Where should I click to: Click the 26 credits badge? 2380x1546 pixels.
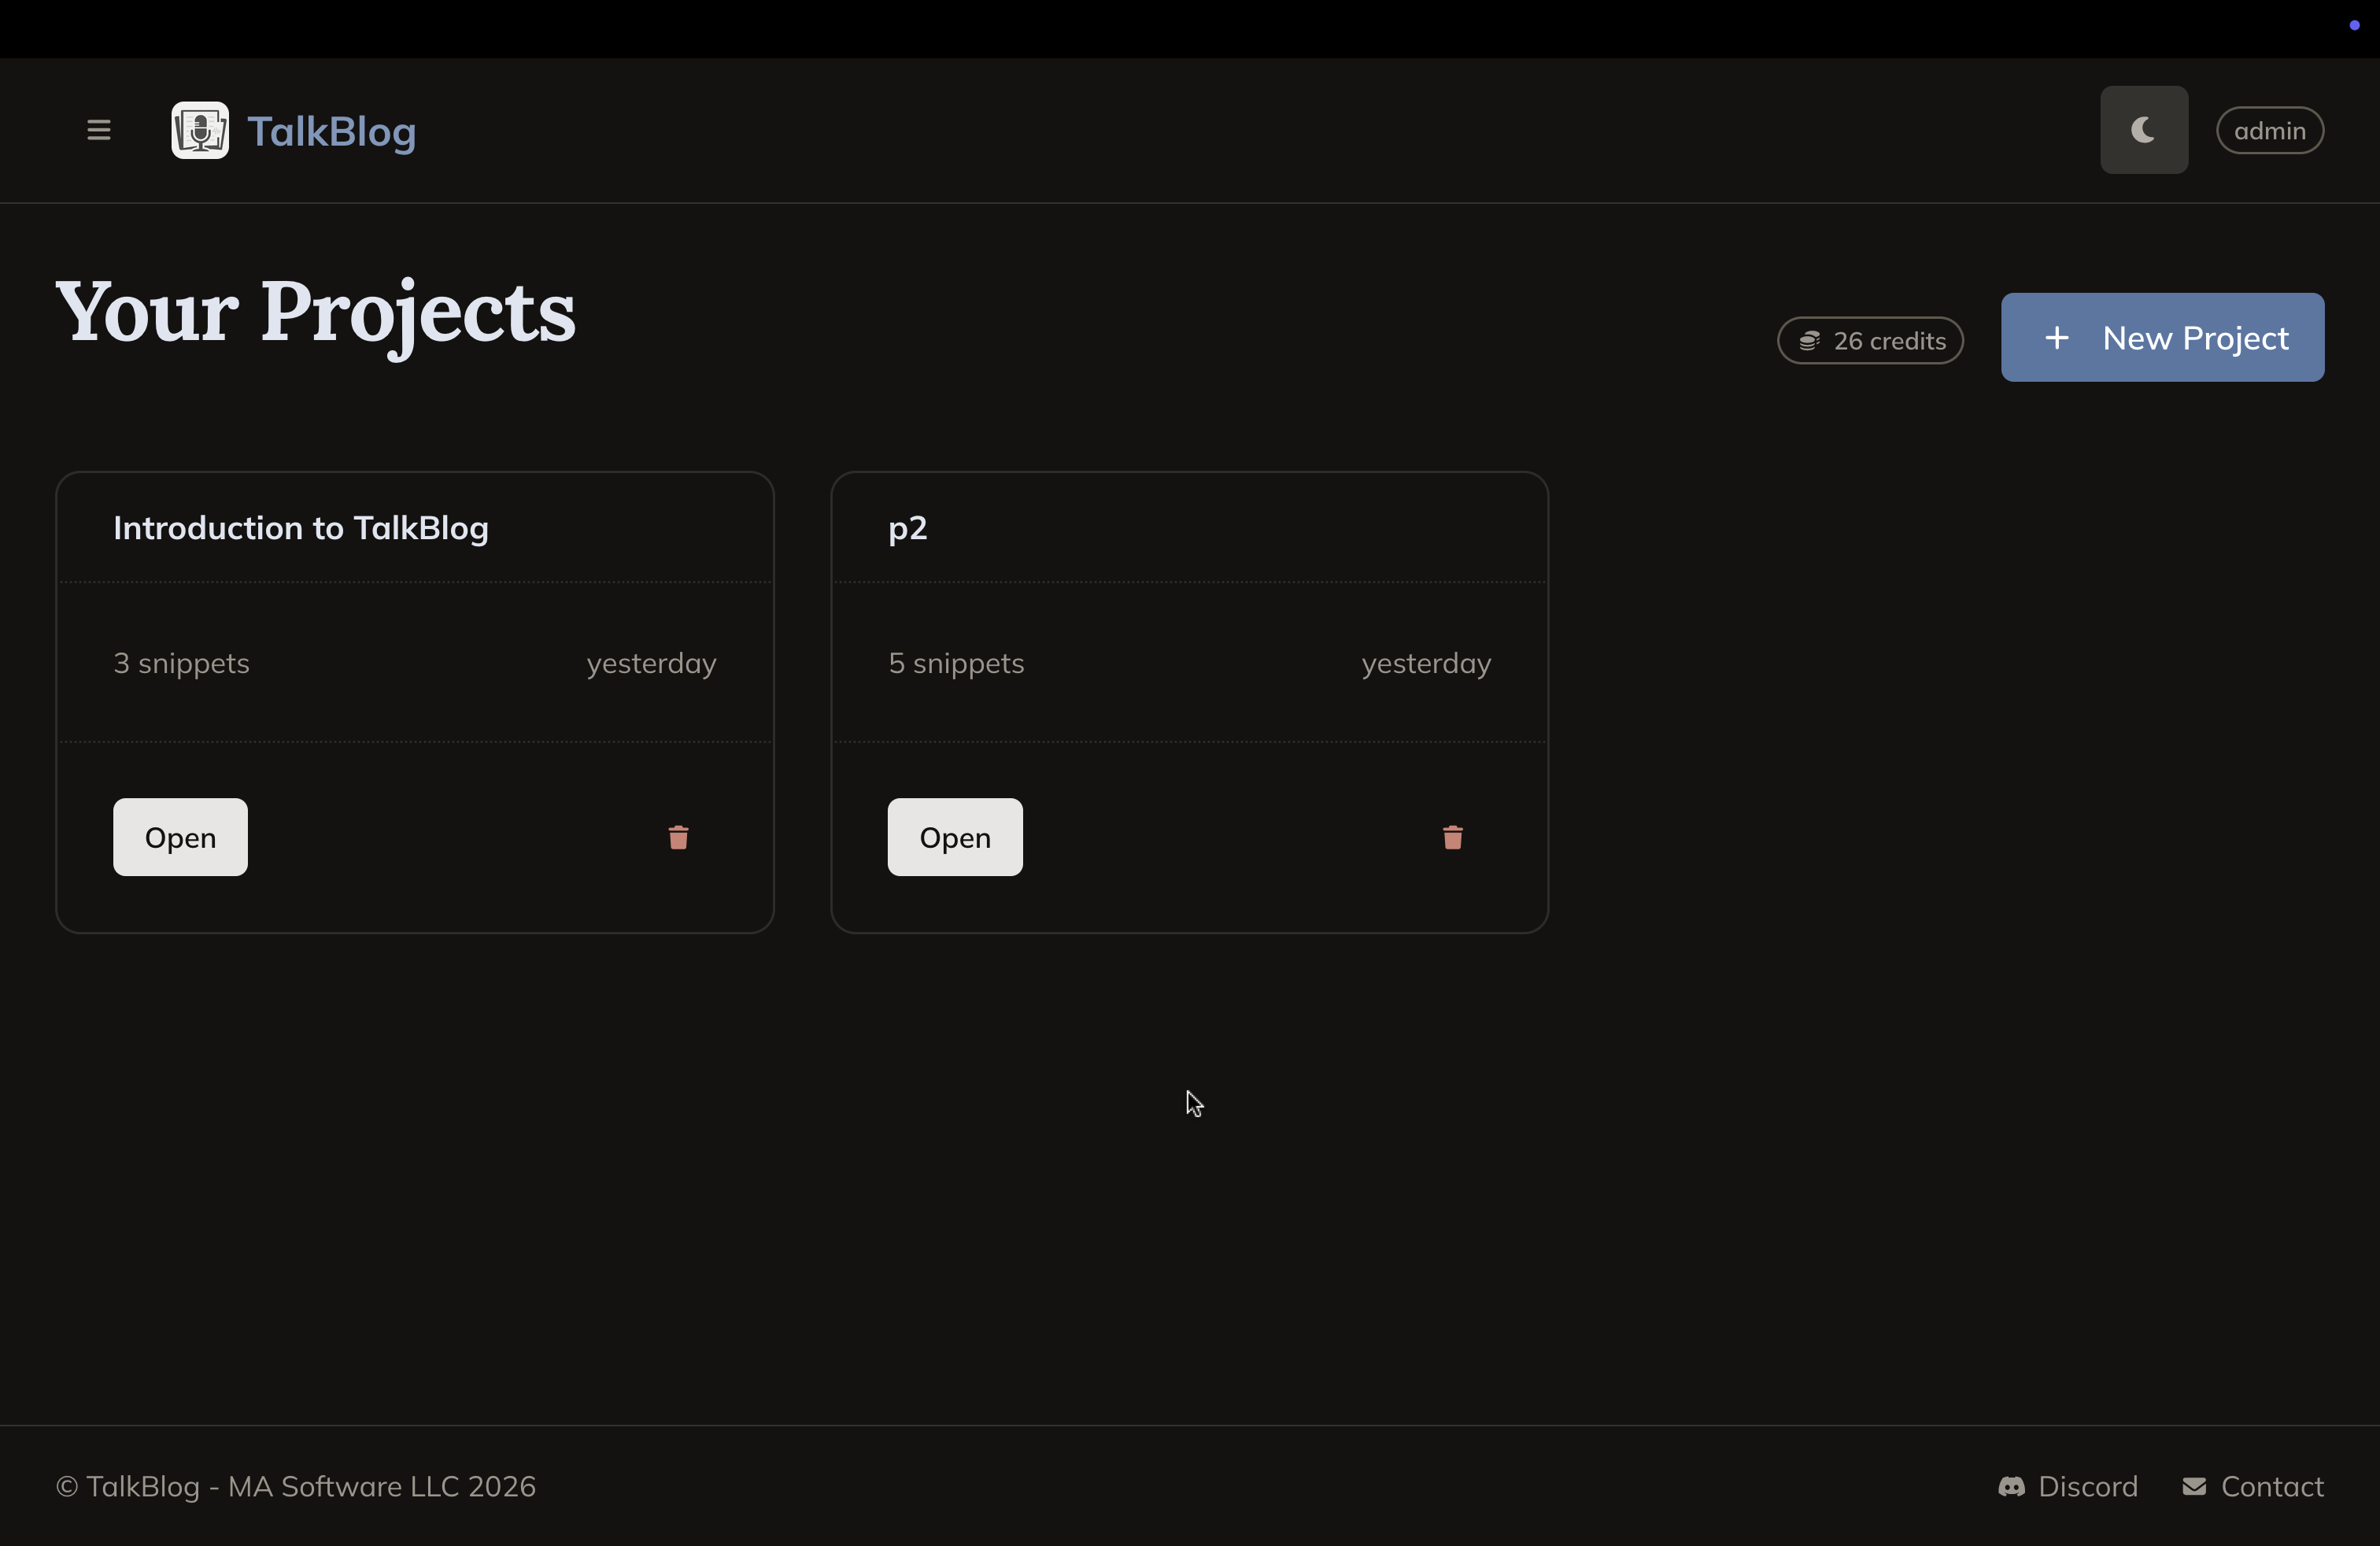pyautogui.click(x=1887, y=341)
